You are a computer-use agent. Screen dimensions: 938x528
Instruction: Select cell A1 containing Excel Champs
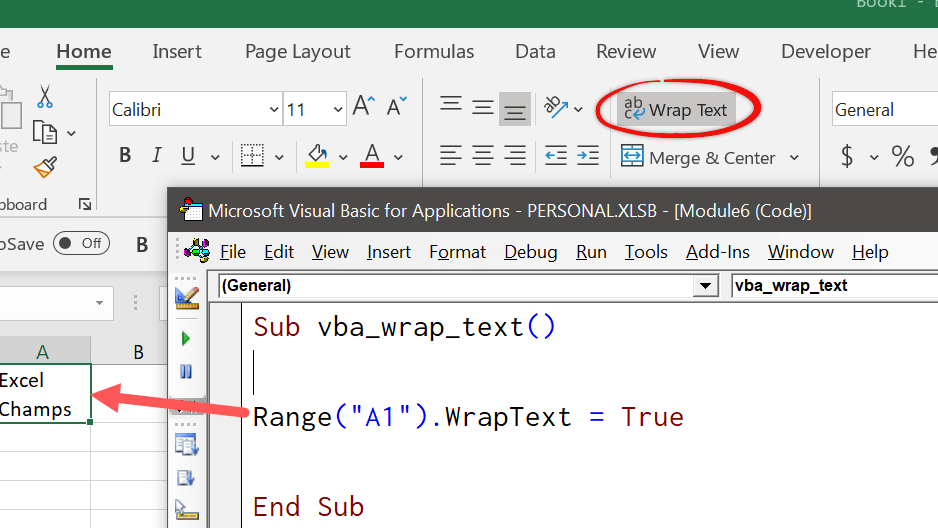pyautogui.click(x=45, y=393)
